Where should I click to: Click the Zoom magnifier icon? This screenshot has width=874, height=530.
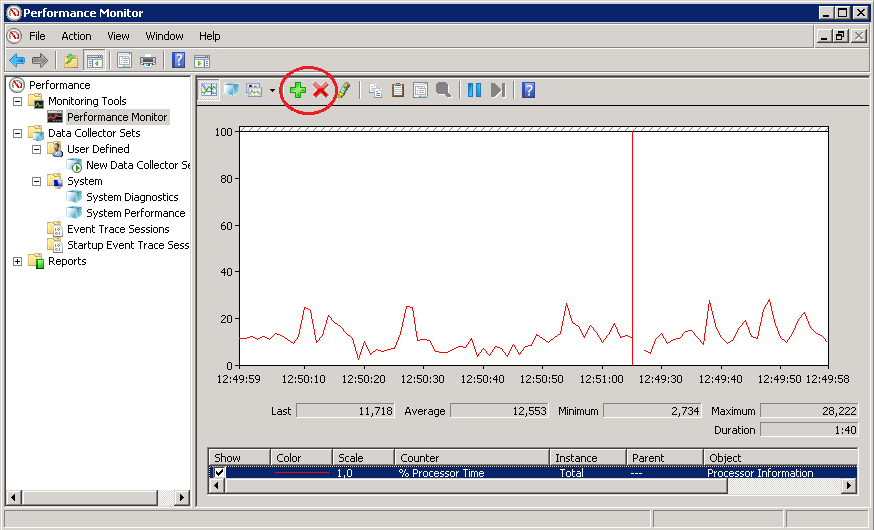pos(444,90)
